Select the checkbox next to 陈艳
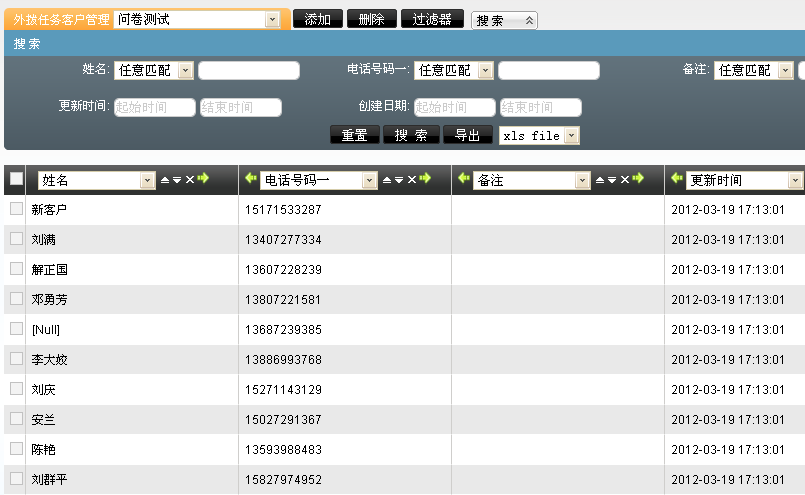805x495 pixels. 16,449
